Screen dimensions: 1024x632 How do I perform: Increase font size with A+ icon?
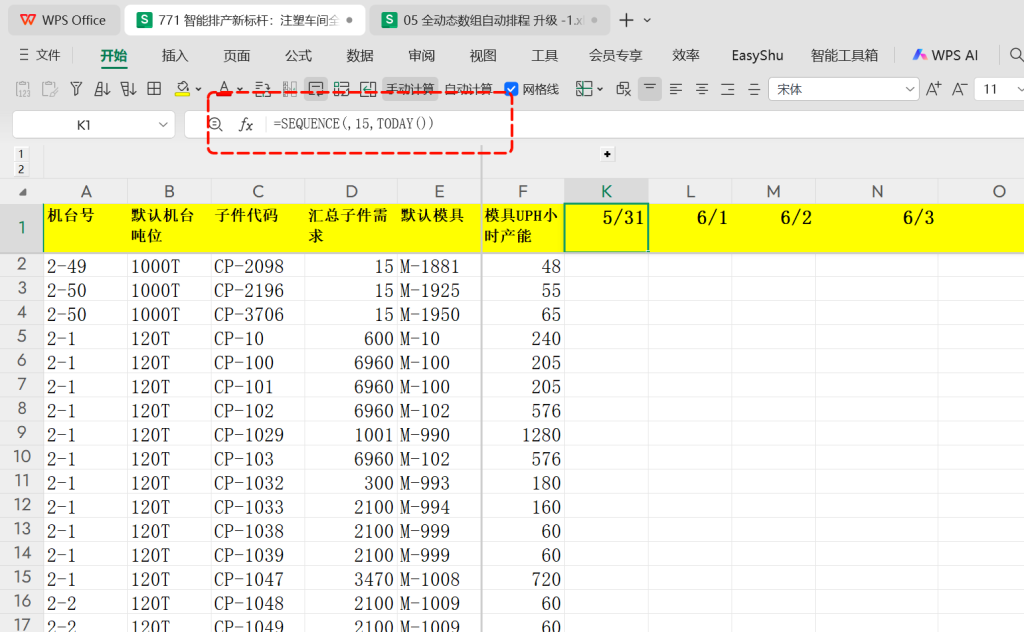933,89
